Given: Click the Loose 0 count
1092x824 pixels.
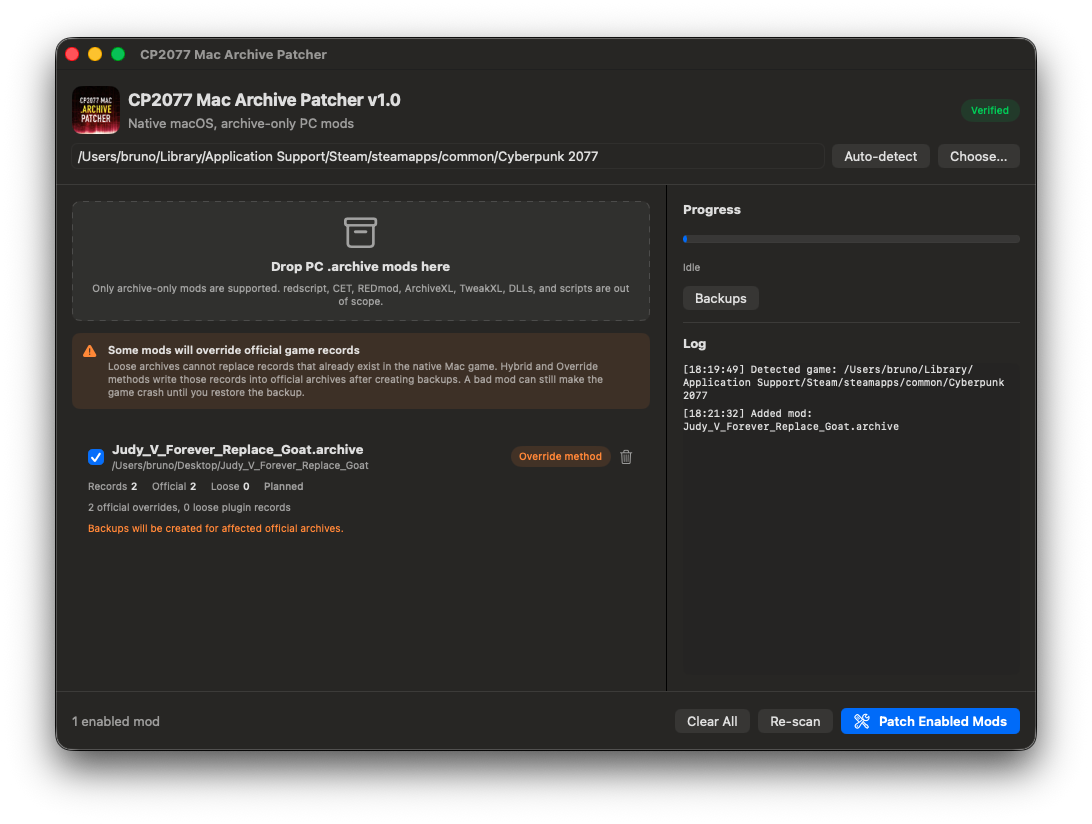Looking at the screenshot, I should coord(230,486).
